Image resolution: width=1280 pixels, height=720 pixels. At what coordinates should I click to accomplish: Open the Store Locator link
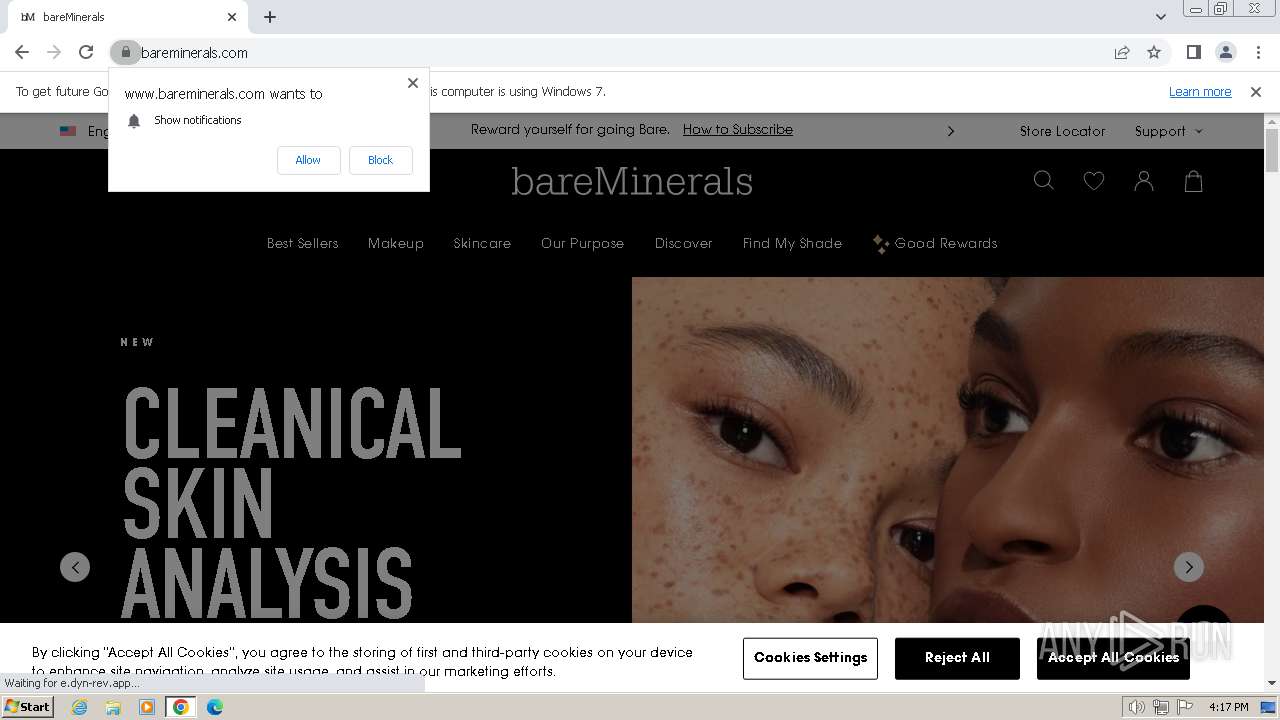click(x=1062, y=131)
